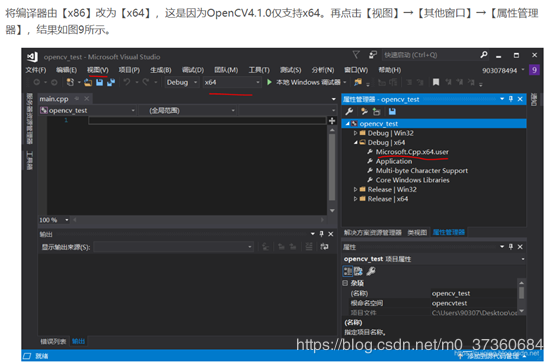Click the wrench Properties icon in Property Manager
This screenshot has height=364, width=554.
point(349,112)
